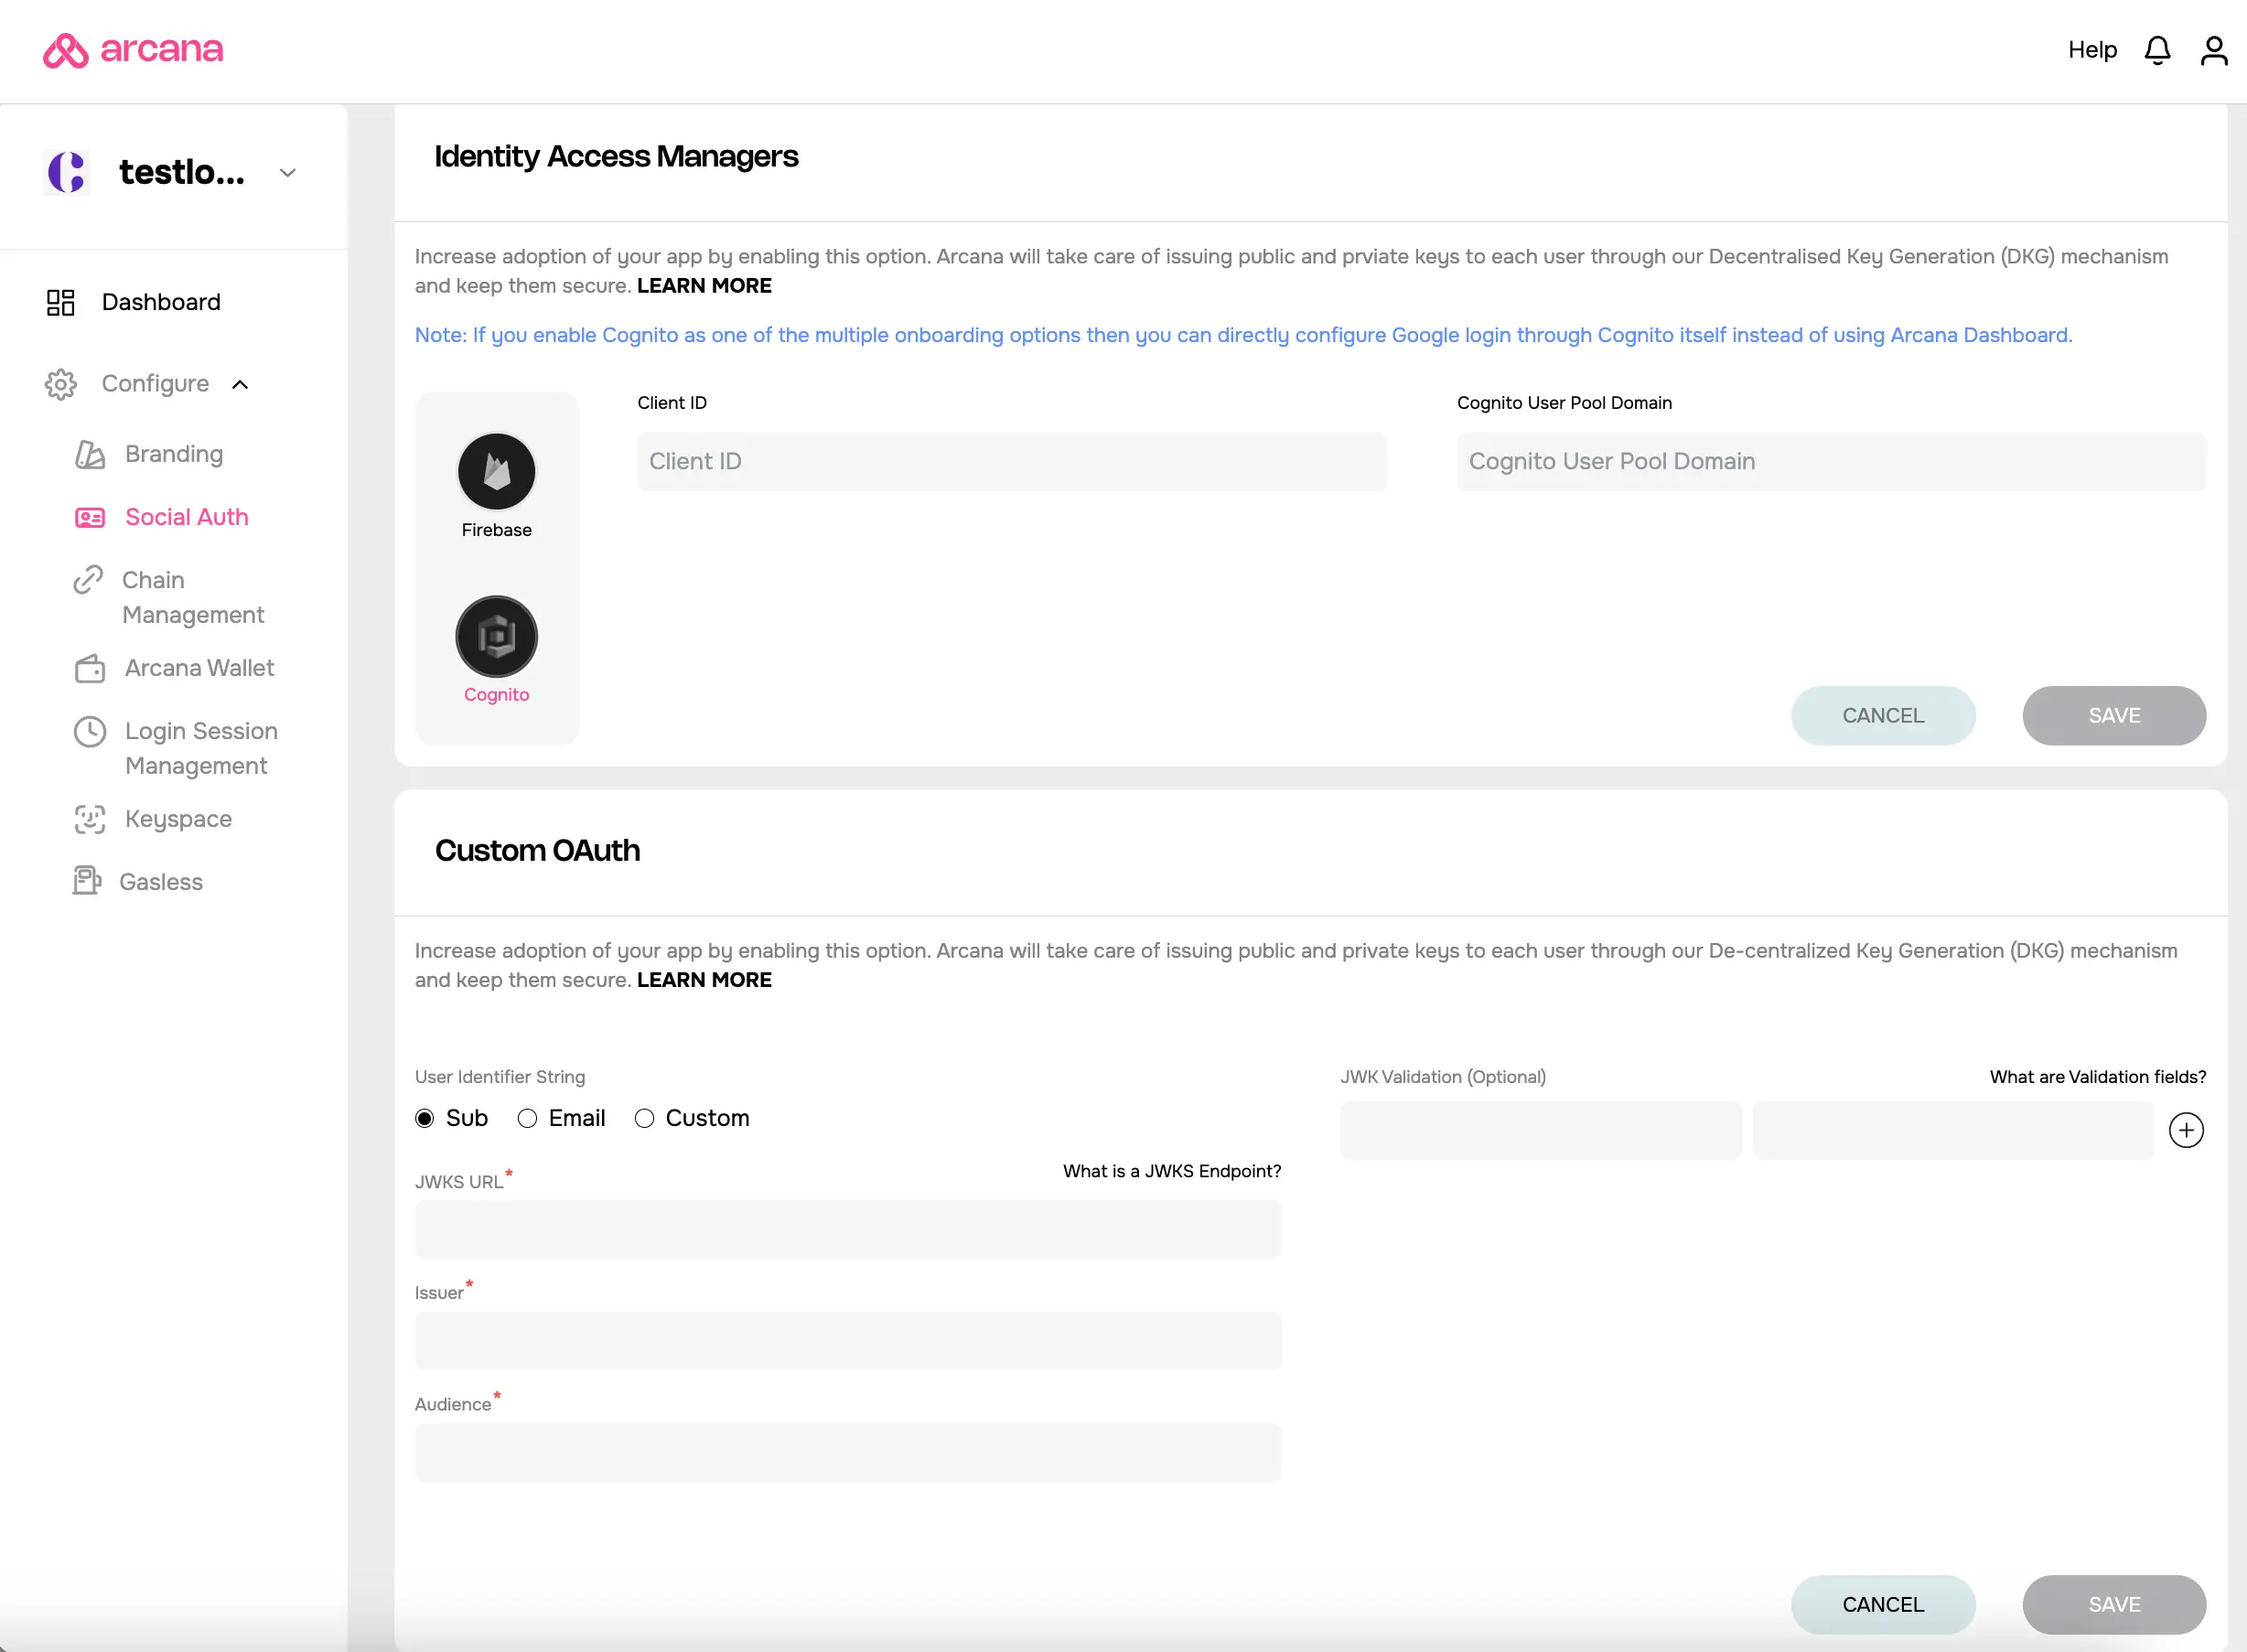The width and height of the screenshot is (2247, 1652).
Task: Click the Keyspace face-scan icon
Action: pyautogui.click(x=90, y=819)
